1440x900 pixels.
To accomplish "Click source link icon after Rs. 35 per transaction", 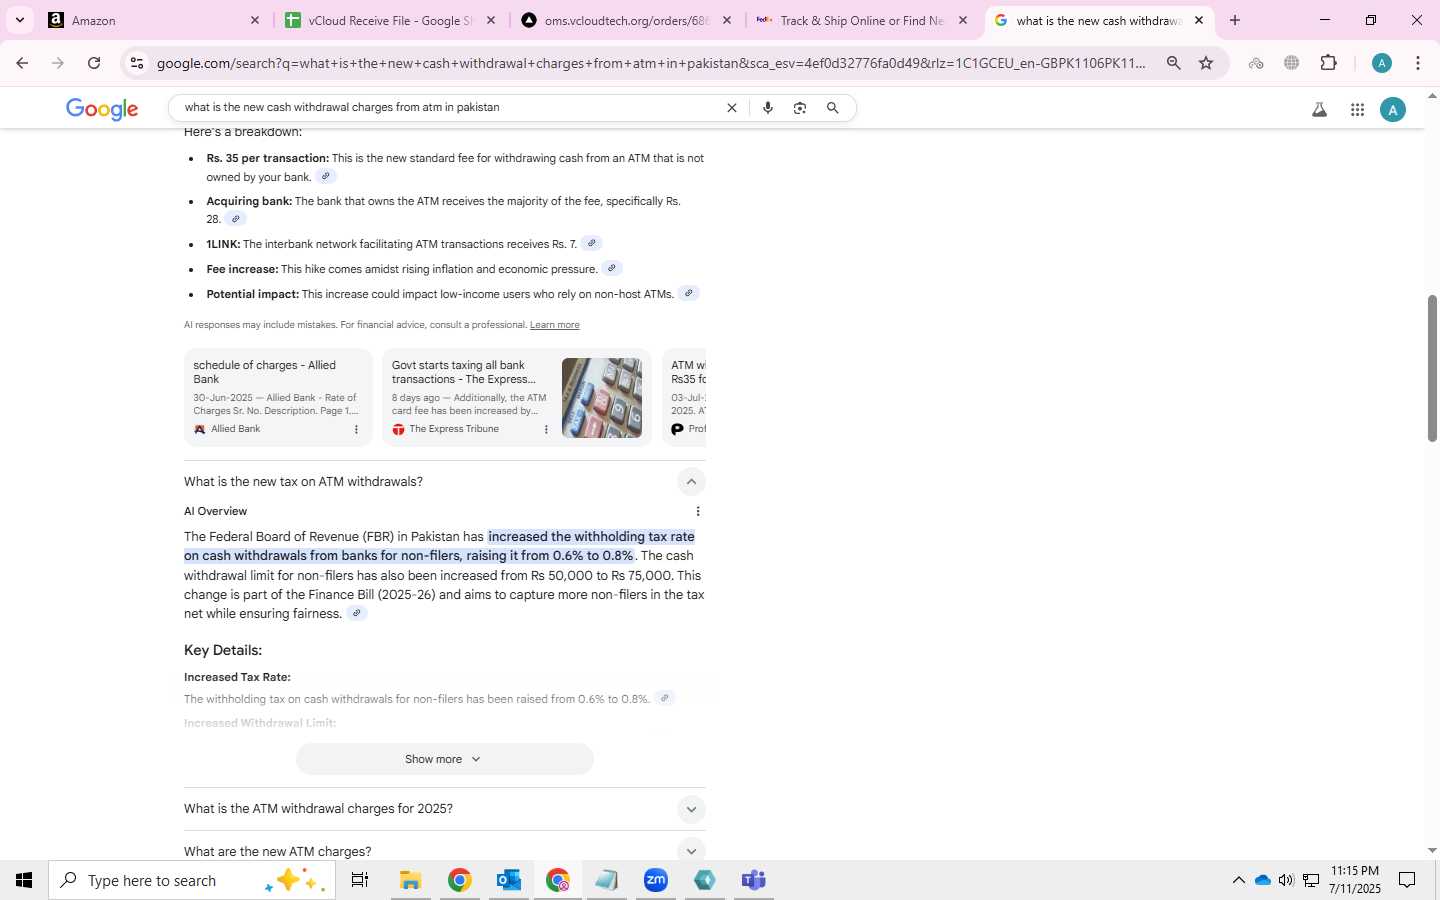I will (x=325, y=176).
